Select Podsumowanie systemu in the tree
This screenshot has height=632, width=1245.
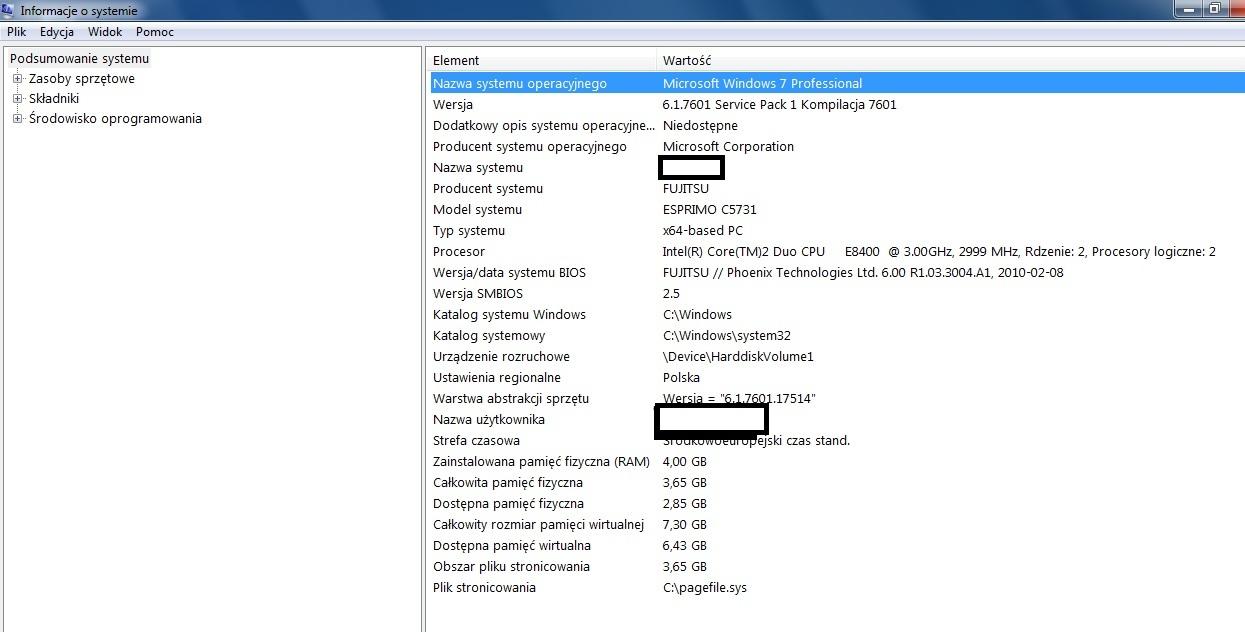tap(79, 59)
